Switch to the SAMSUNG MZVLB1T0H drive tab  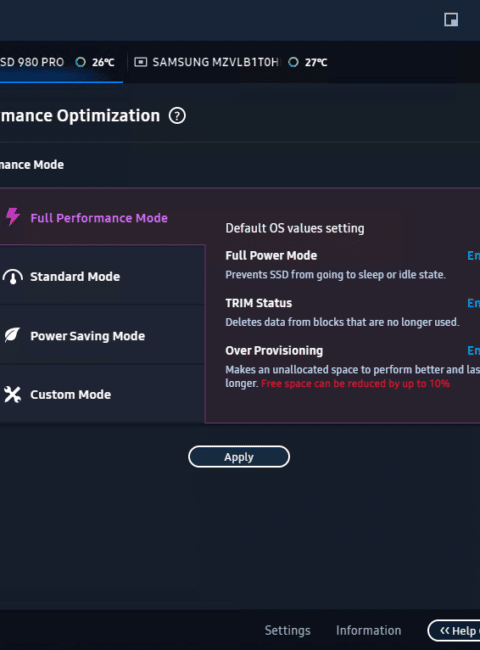point(230,62)
